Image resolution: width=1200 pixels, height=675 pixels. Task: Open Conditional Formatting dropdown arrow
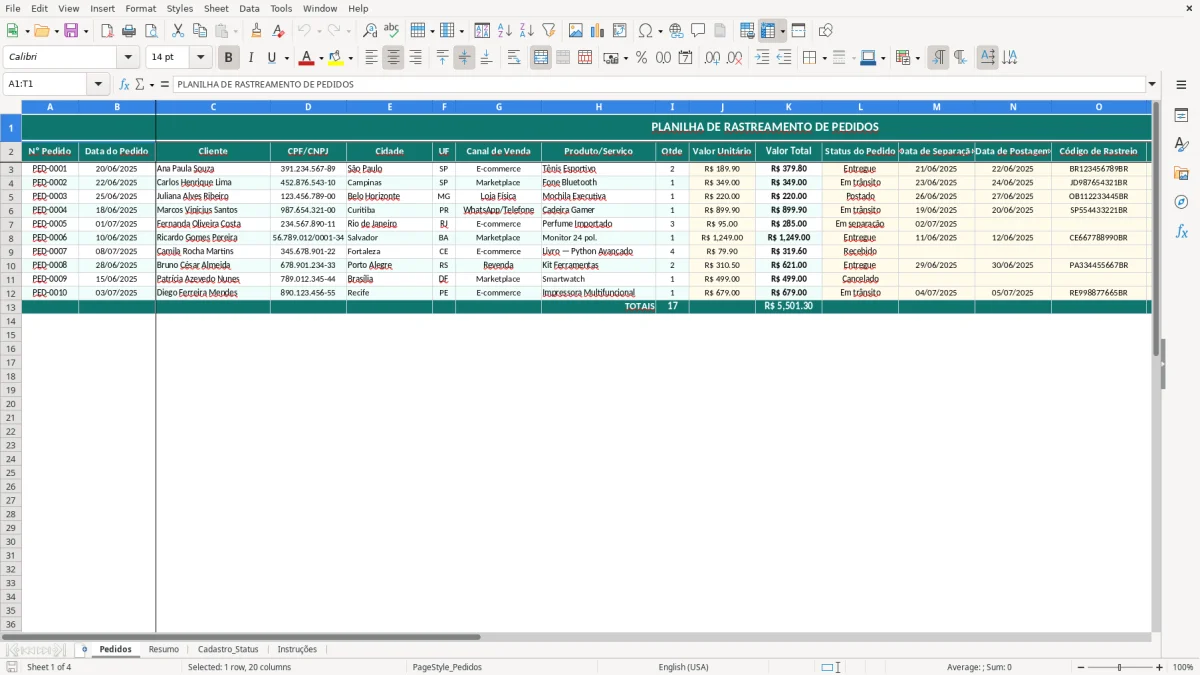tap(917, 58)
